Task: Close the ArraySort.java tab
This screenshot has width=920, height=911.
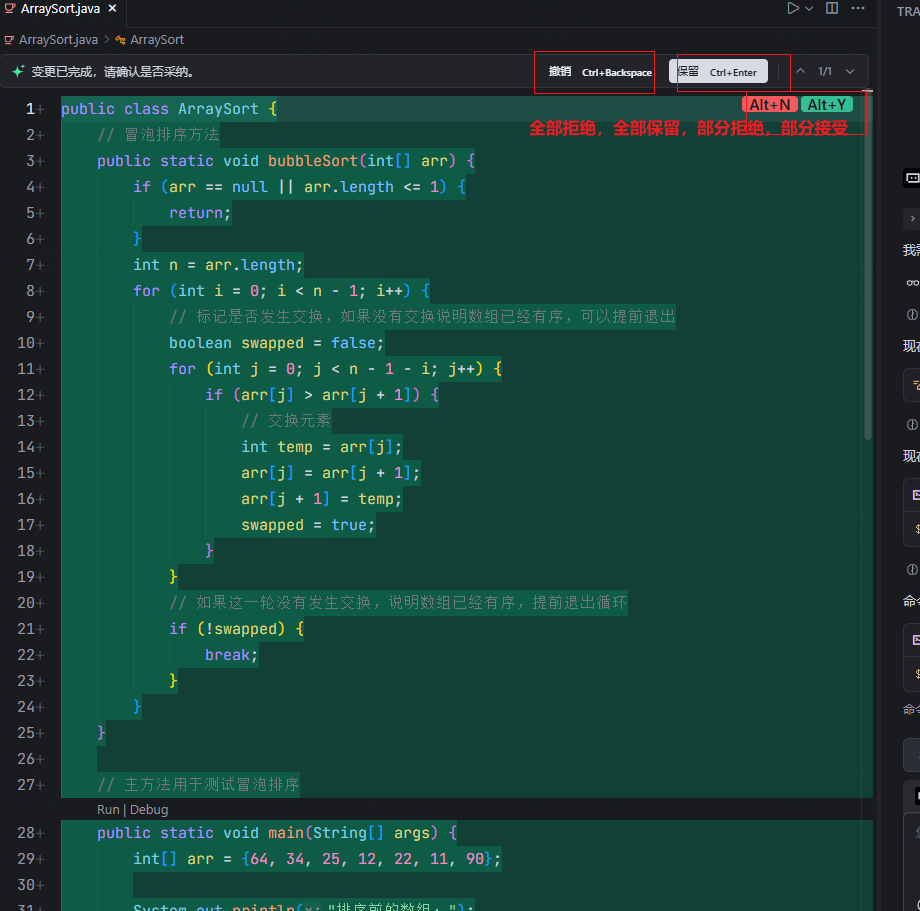Action: [112, 9]
